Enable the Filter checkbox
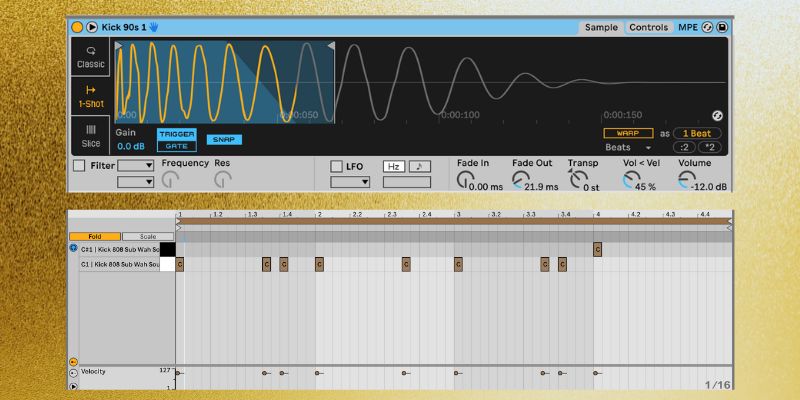The height and width of the screenshot is (400, 800). click(79, 166)
